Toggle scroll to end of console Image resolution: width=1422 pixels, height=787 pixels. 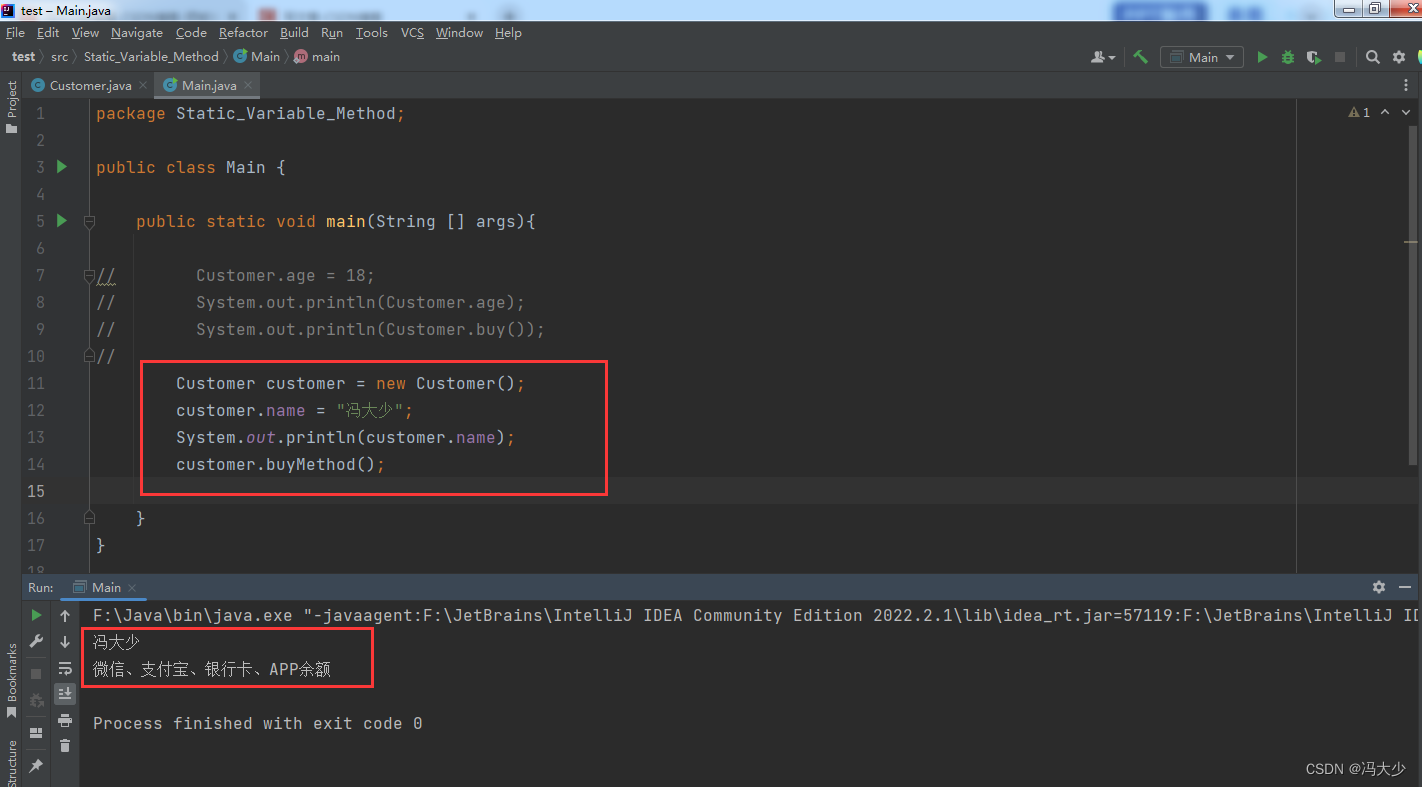tap(65, 694)
